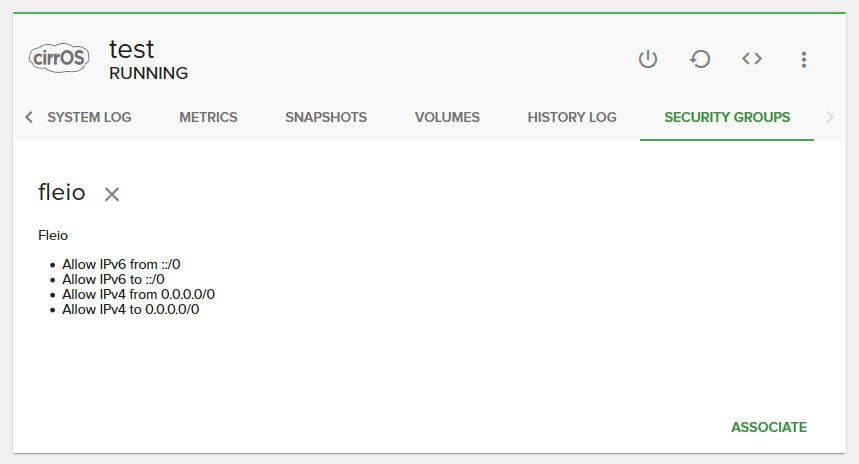
Task: Click the cirrOS image logo
Action: pyautogui.click(x=59, y=58)
